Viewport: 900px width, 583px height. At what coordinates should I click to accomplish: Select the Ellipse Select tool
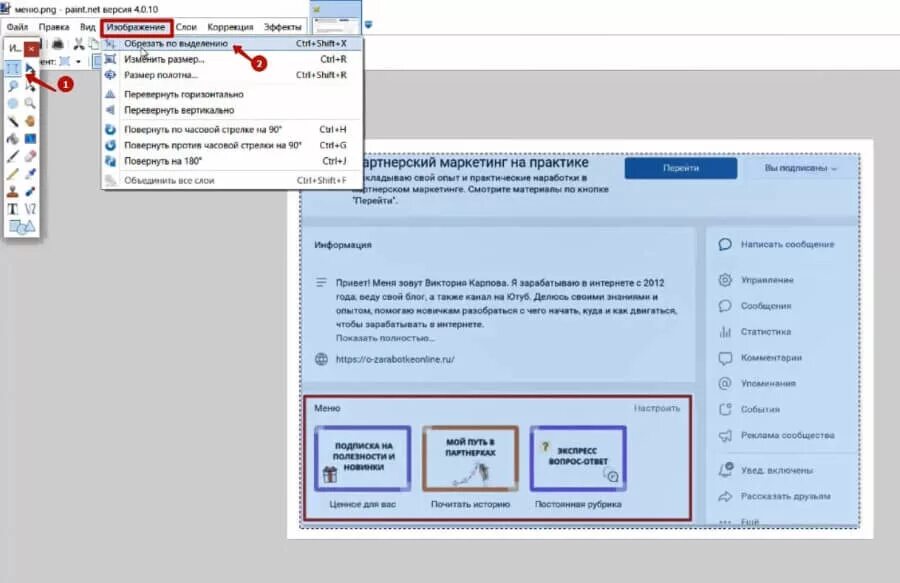click(13, 103)
